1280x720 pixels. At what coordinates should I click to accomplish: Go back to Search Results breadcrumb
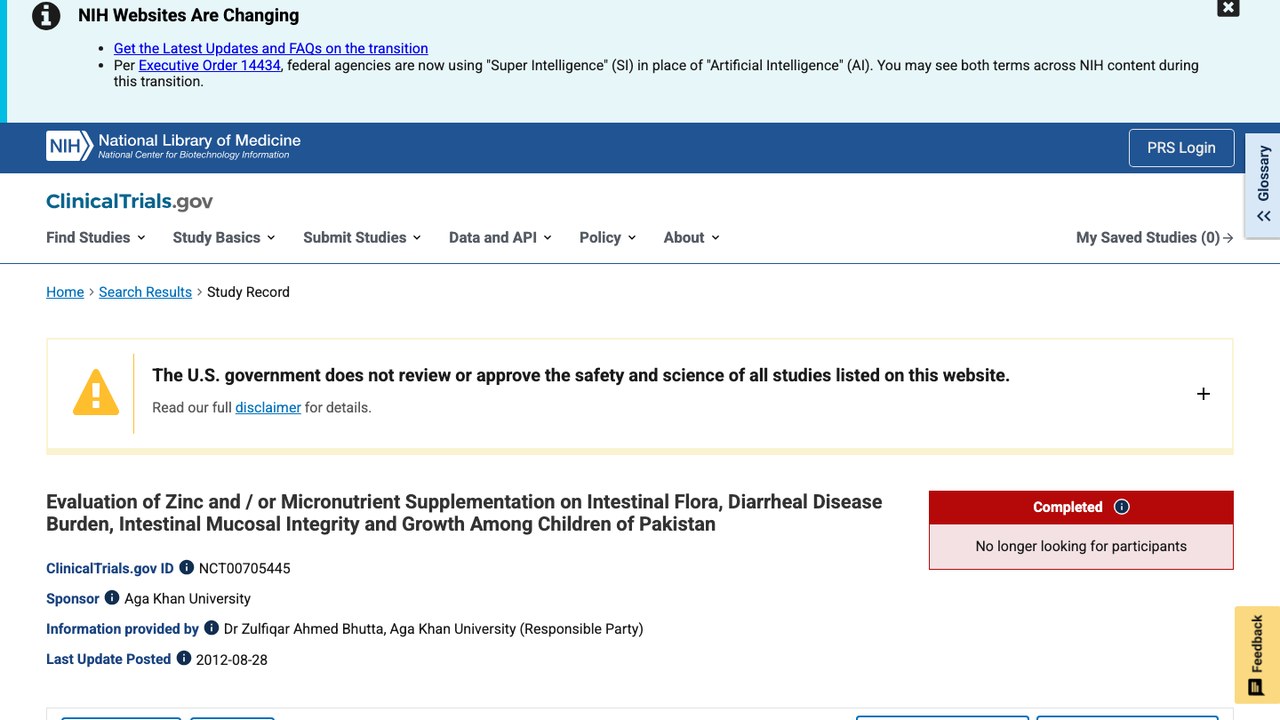point(145,292)
